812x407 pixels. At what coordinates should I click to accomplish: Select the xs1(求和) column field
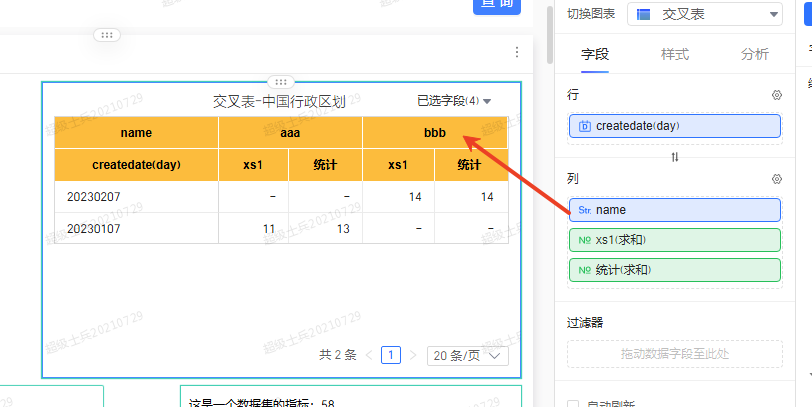pos(675,240)
